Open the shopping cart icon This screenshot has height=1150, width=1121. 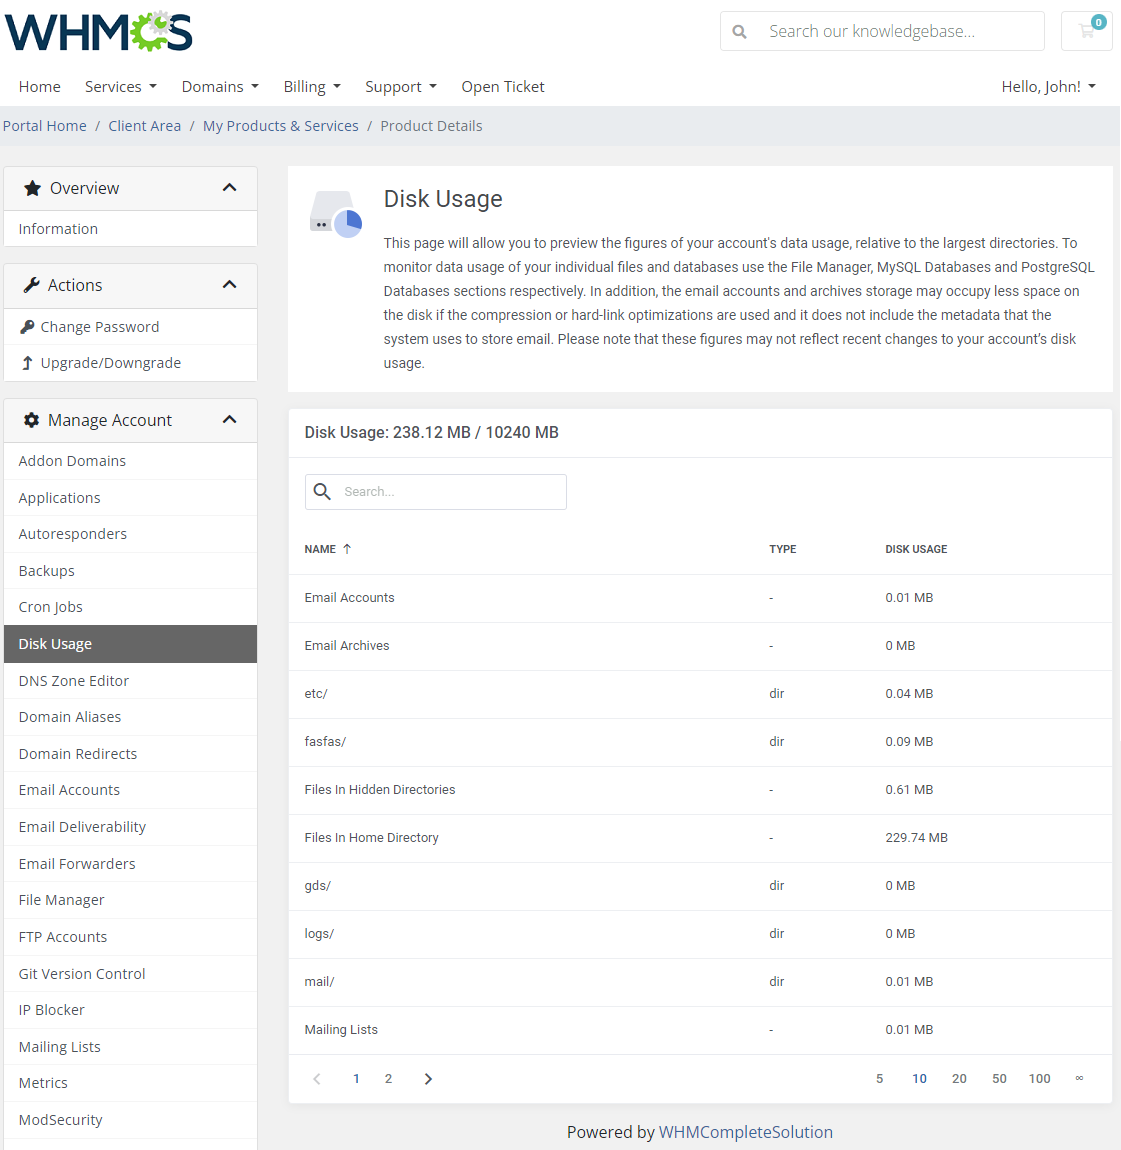(1087, 31)
